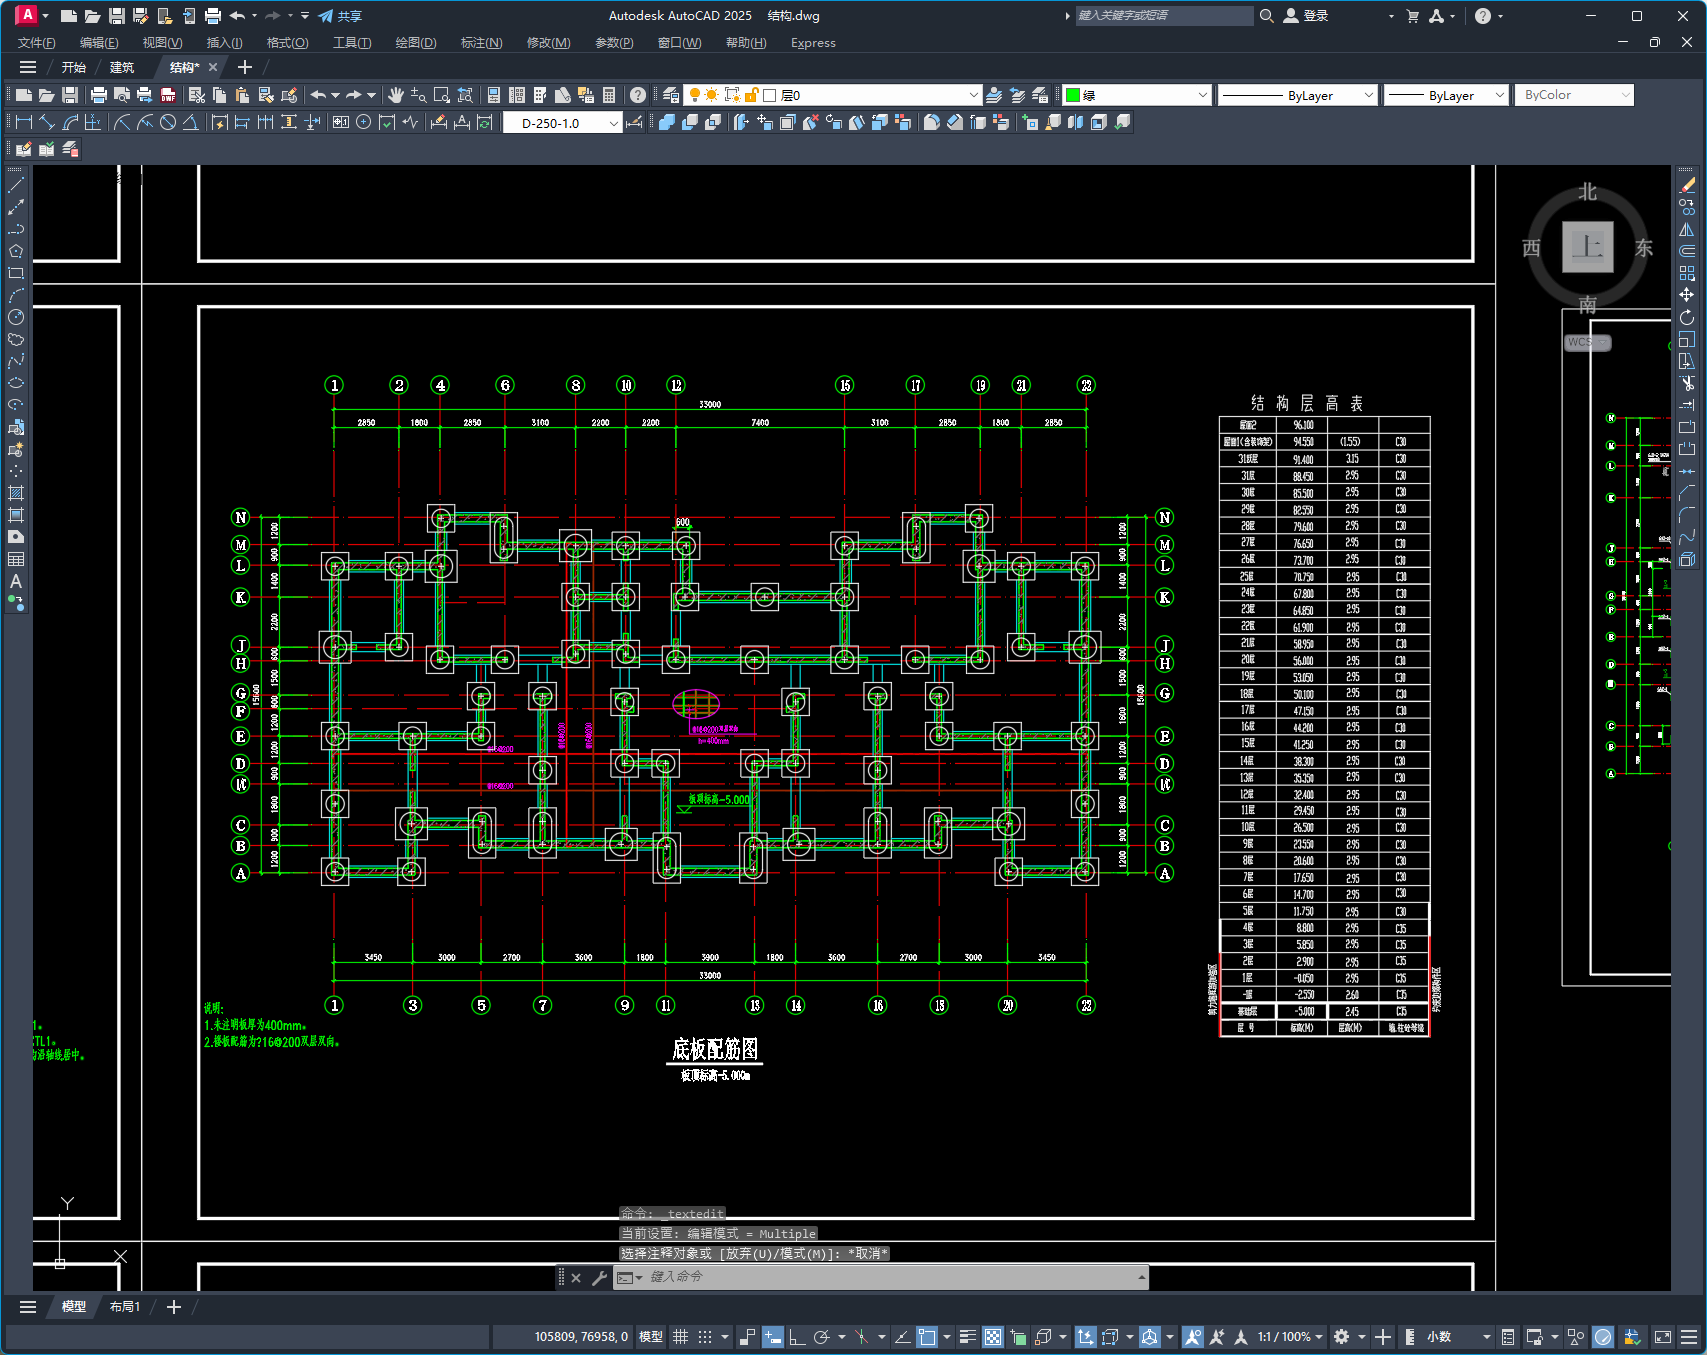Click the Help question mark toolbar icon
Screen dimensions: 1707x1355
pyautogui.click(x=638, y=95)
